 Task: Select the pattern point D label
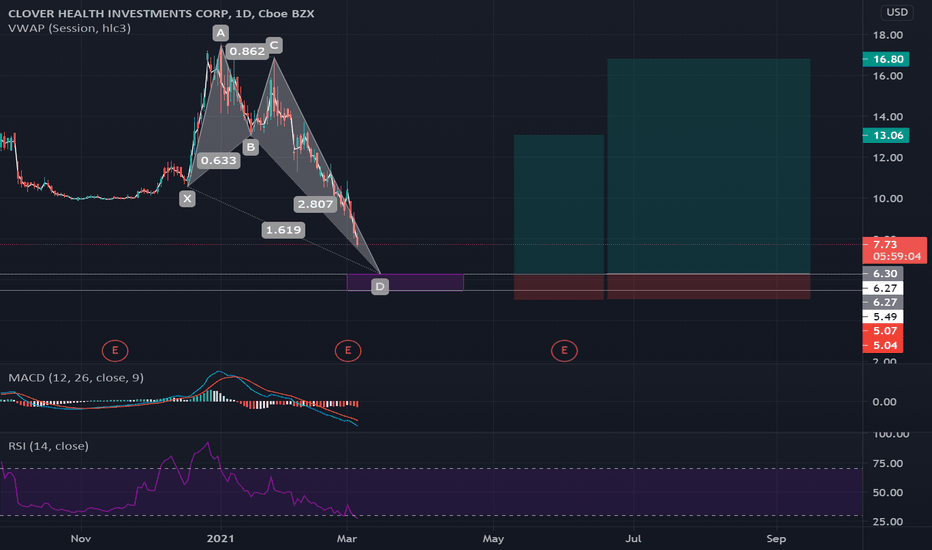380,287
